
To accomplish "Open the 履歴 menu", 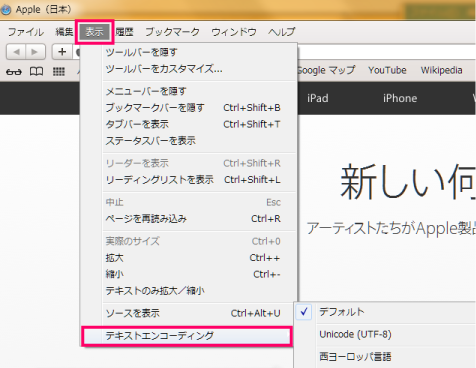I will [124, 32].
